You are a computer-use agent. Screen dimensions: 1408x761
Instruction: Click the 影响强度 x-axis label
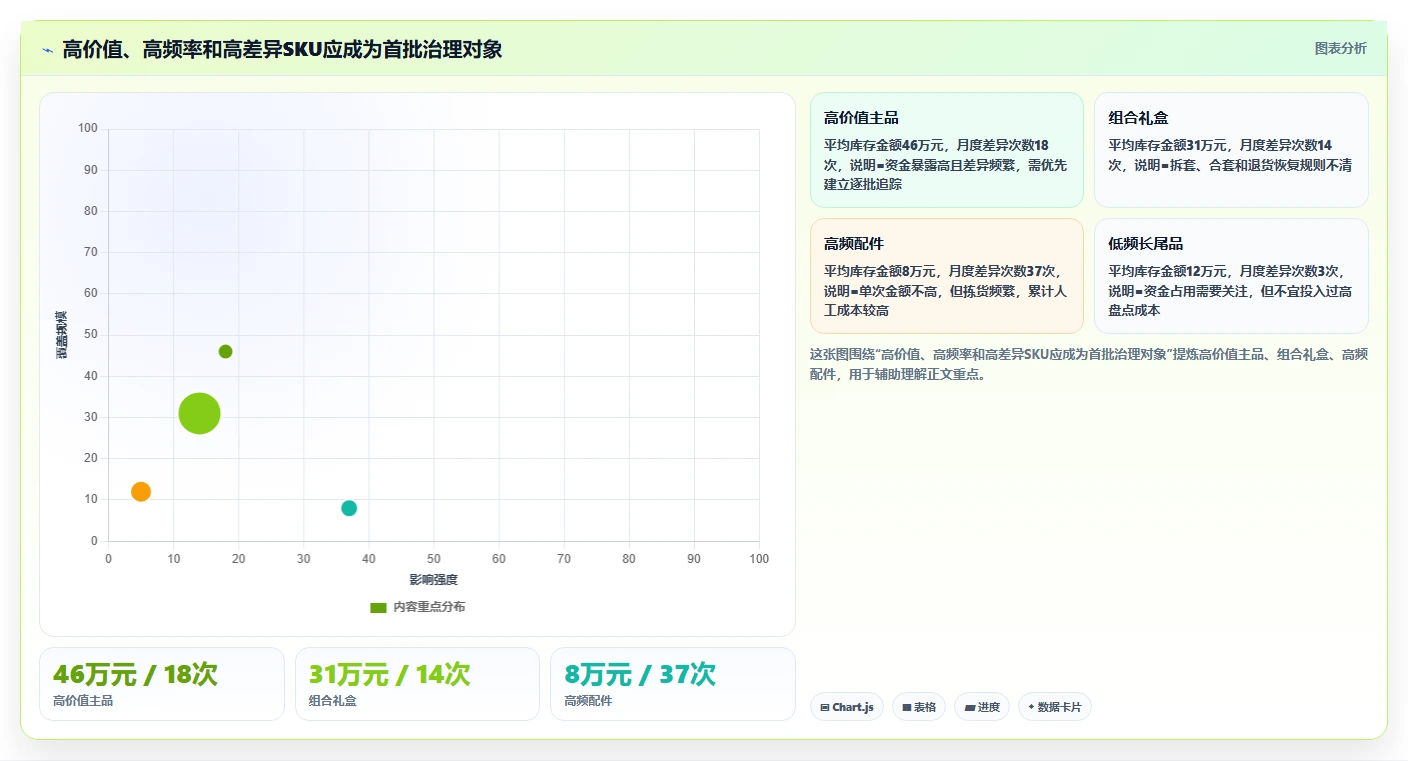(433, 580)
